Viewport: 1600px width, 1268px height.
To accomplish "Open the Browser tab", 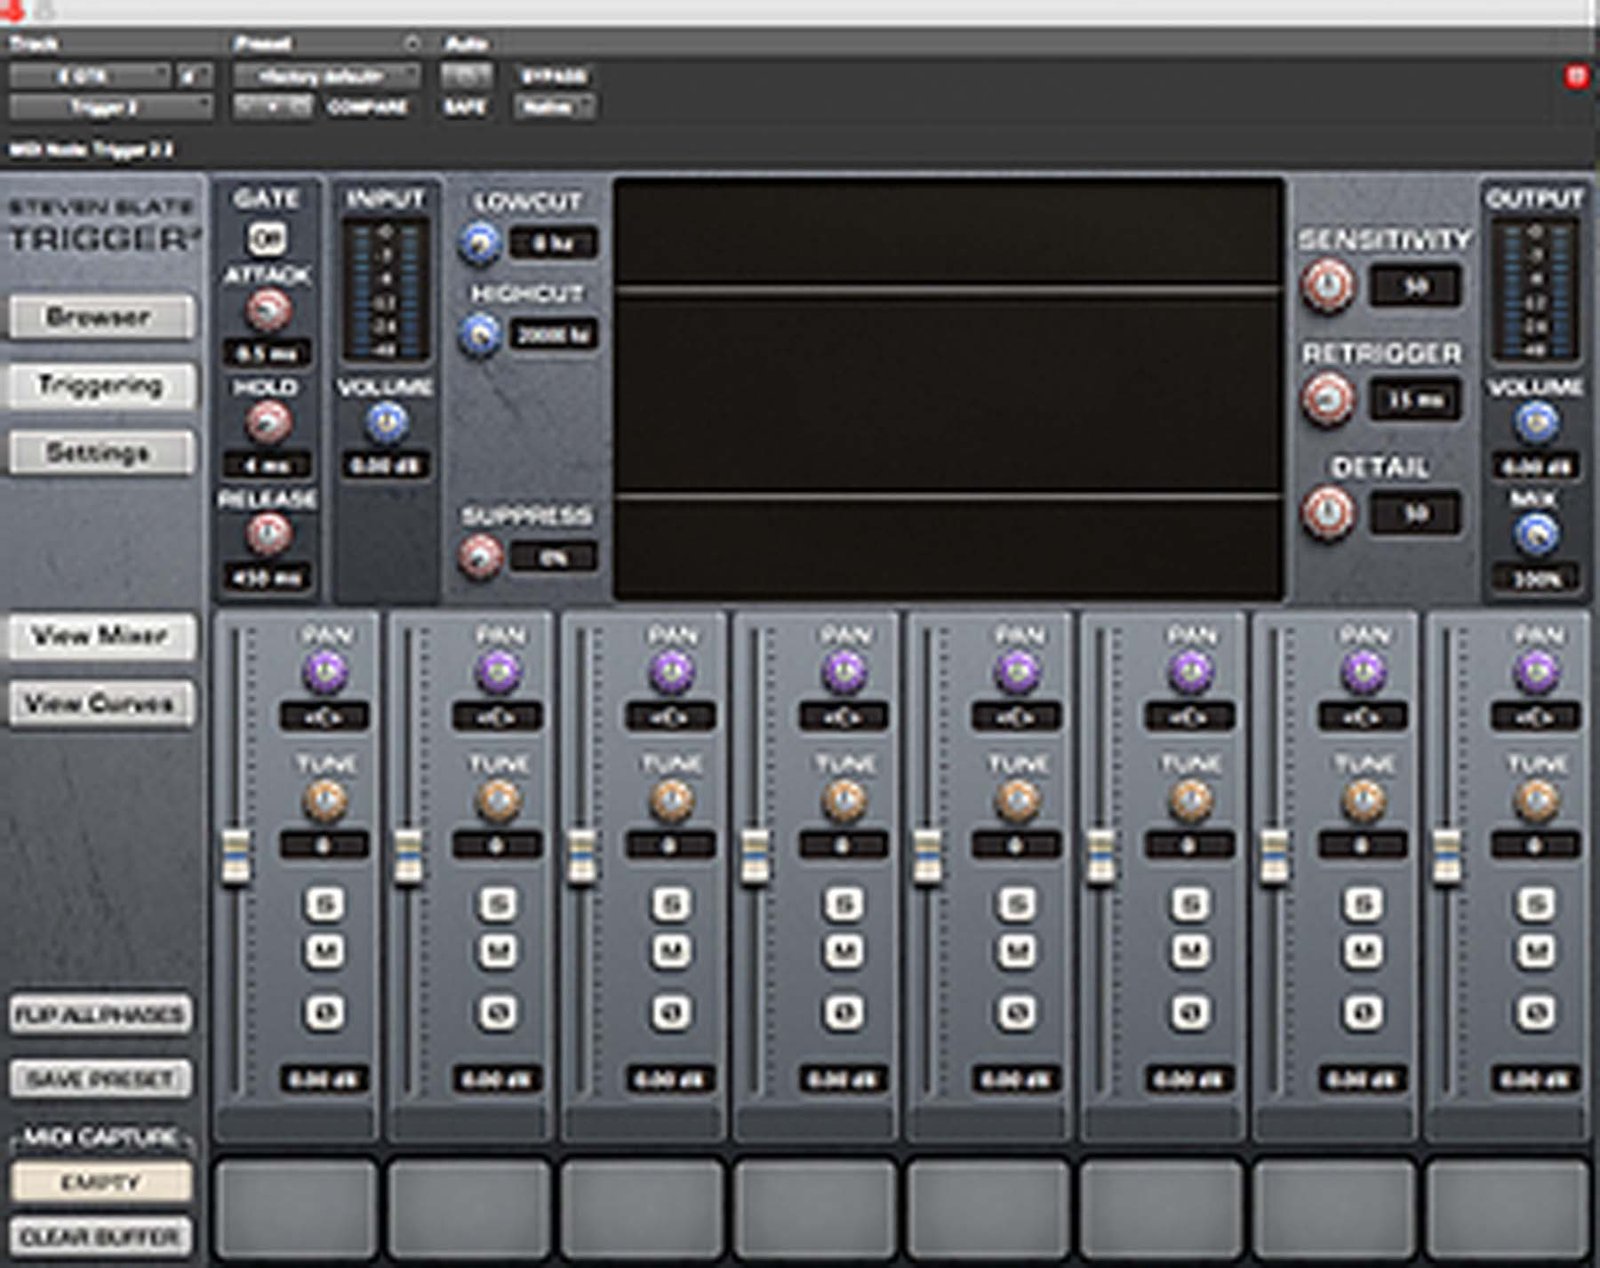I will [100, 318].
